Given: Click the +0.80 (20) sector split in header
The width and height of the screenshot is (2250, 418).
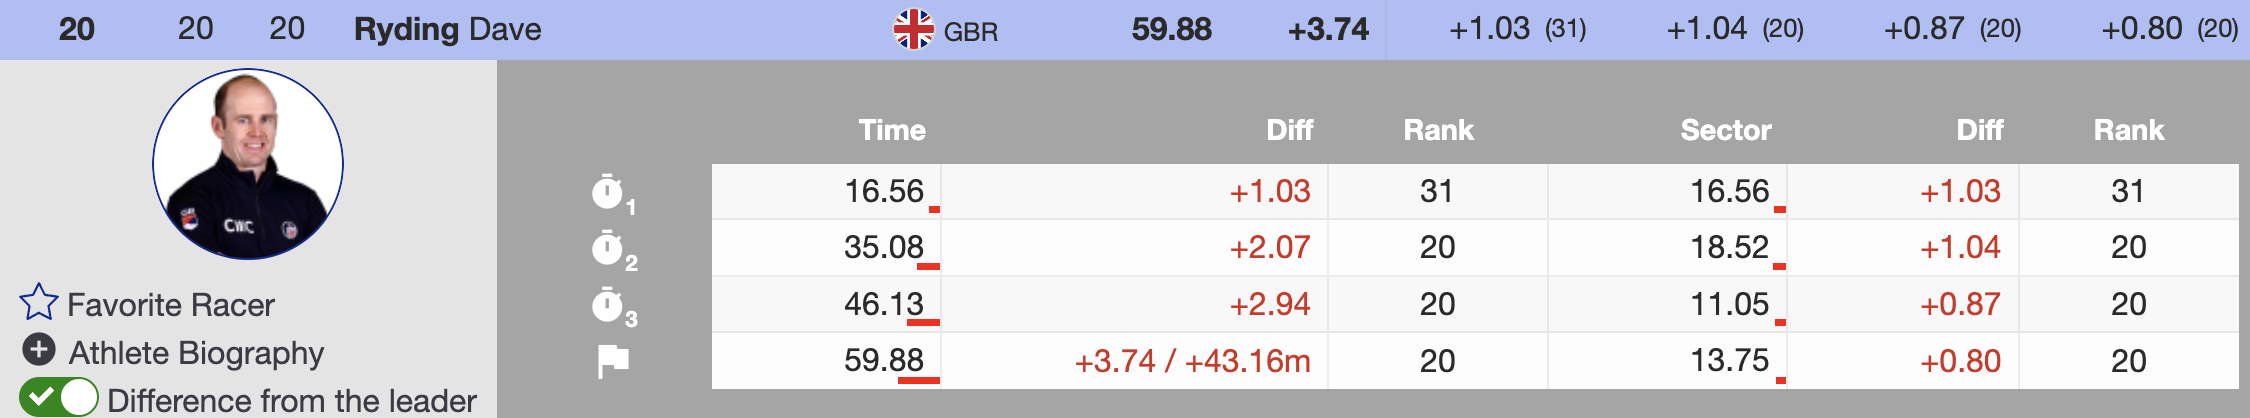Looking at the screenshot, I should (2169, 29).
